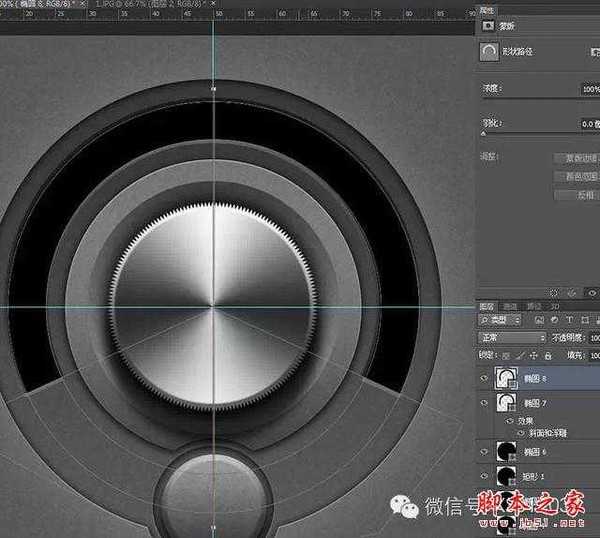The image size is (600, 538).
Task: Switch to the 通道 tab
Action: pos(508,306)
